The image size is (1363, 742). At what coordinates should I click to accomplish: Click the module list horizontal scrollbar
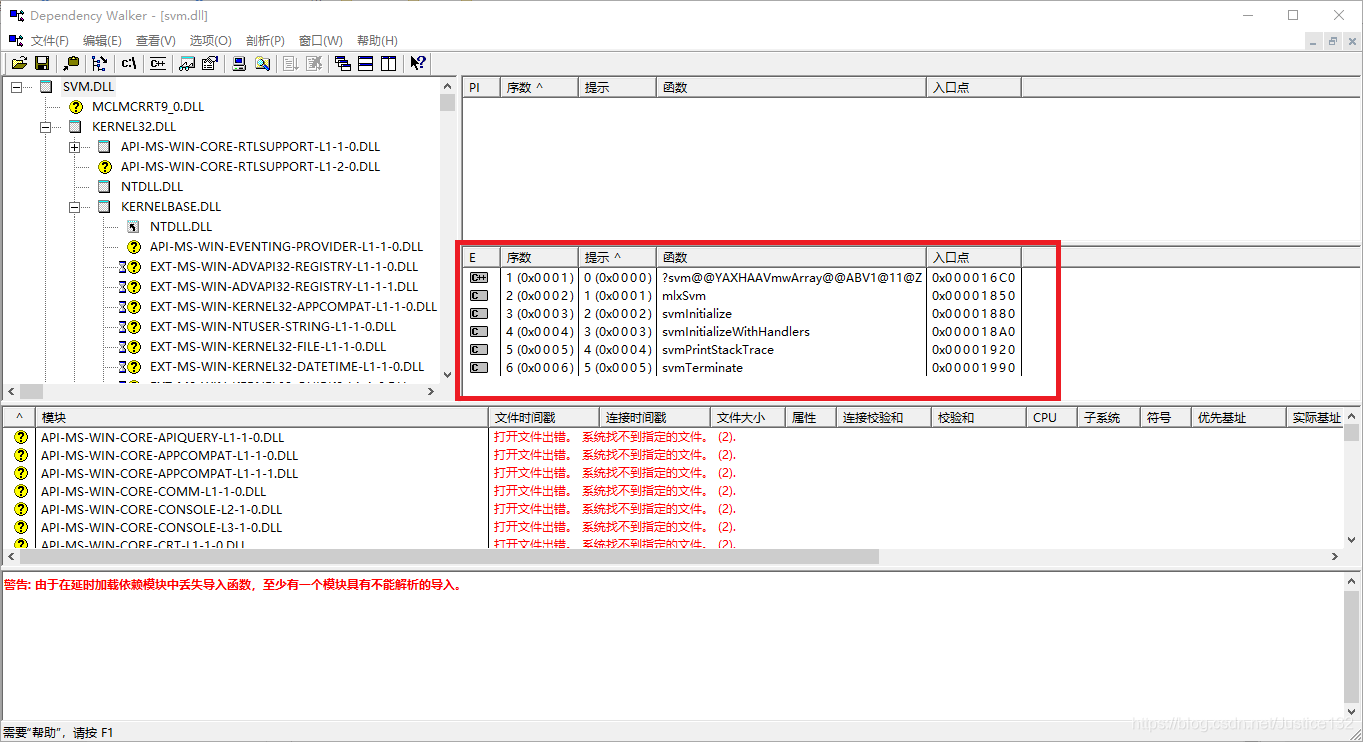(x=672, y=556)
